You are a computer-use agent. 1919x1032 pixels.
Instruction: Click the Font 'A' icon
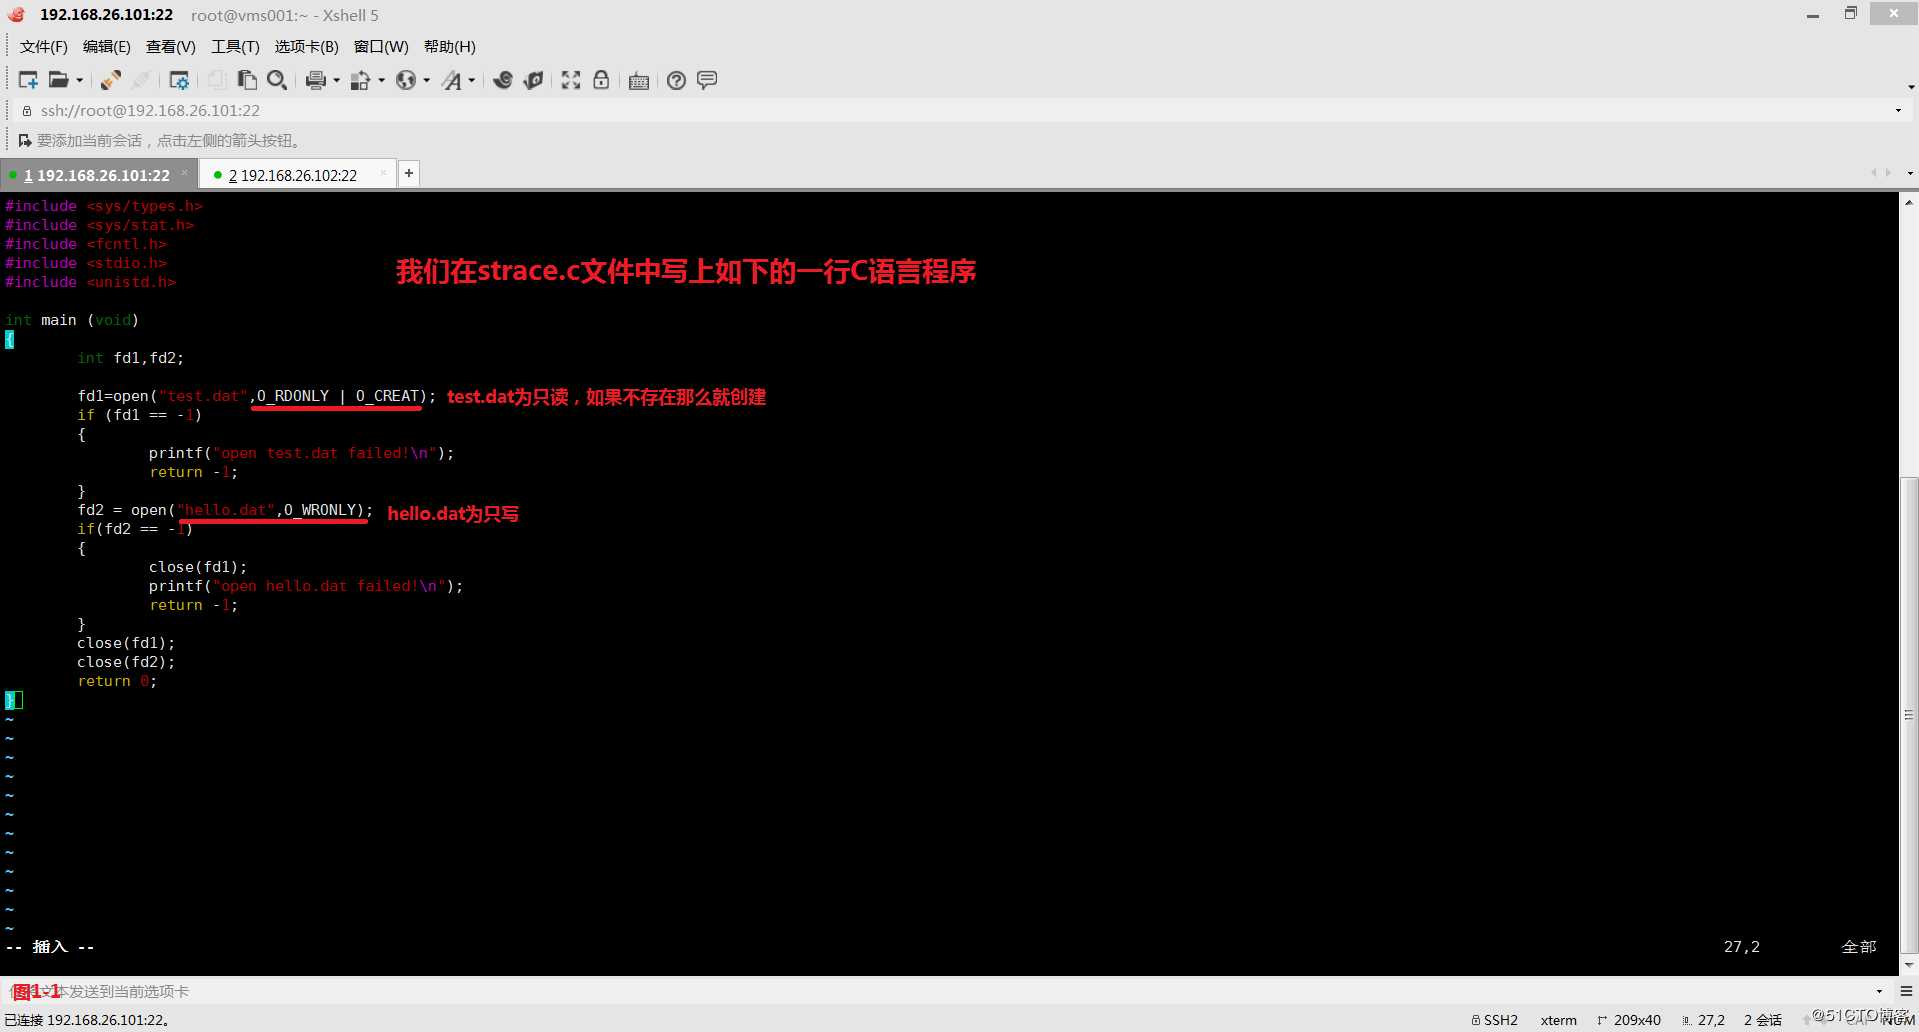[x=452, y=80]
